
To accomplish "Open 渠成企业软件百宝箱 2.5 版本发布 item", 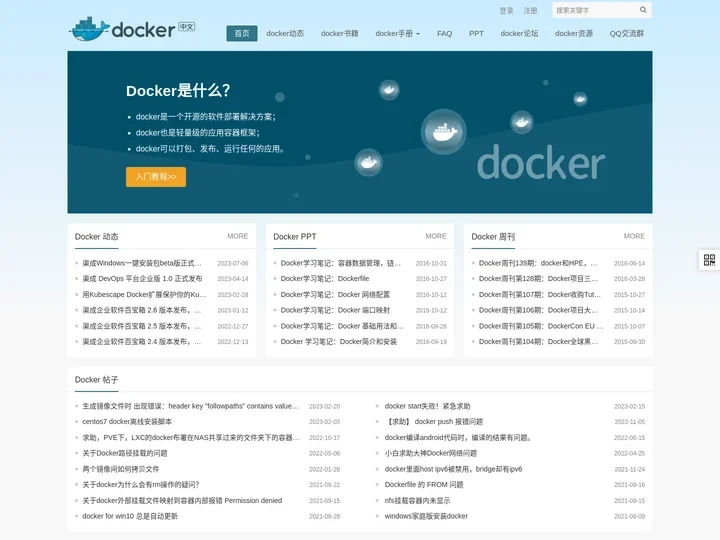I will 141,326.
